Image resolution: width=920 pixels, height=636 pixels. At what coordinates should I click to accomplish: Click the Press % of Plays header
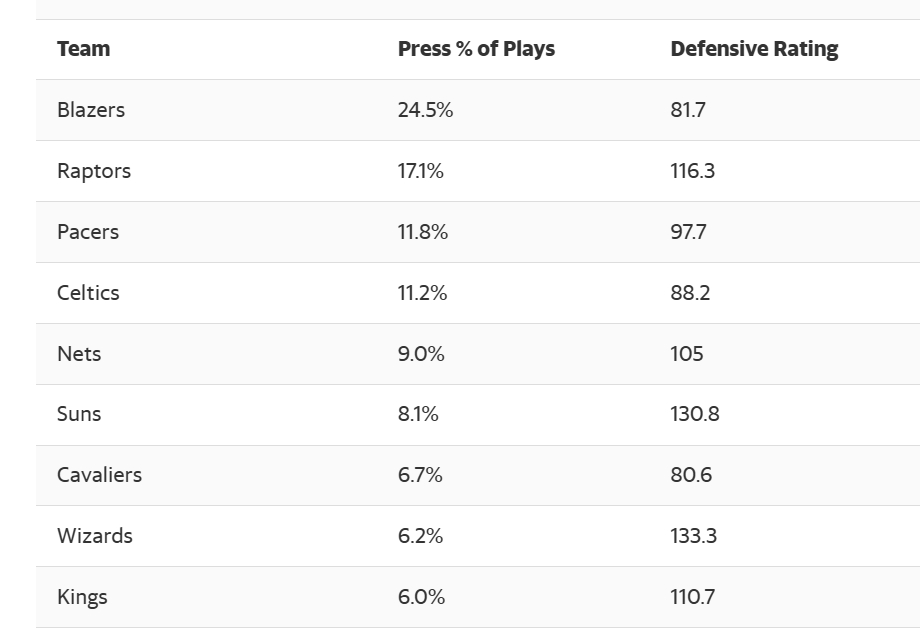pos(476,49)
